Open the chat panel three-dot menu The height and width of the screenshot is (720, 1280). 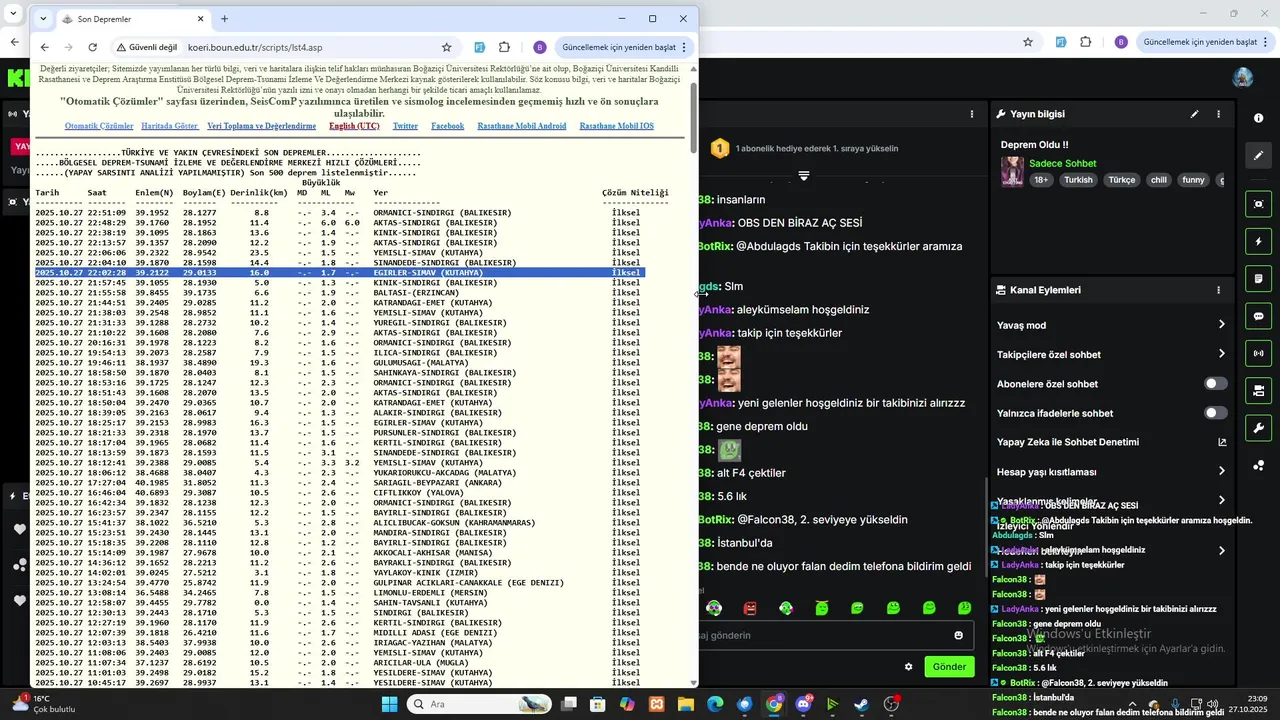pyautogui.click(x=973, y=114)
